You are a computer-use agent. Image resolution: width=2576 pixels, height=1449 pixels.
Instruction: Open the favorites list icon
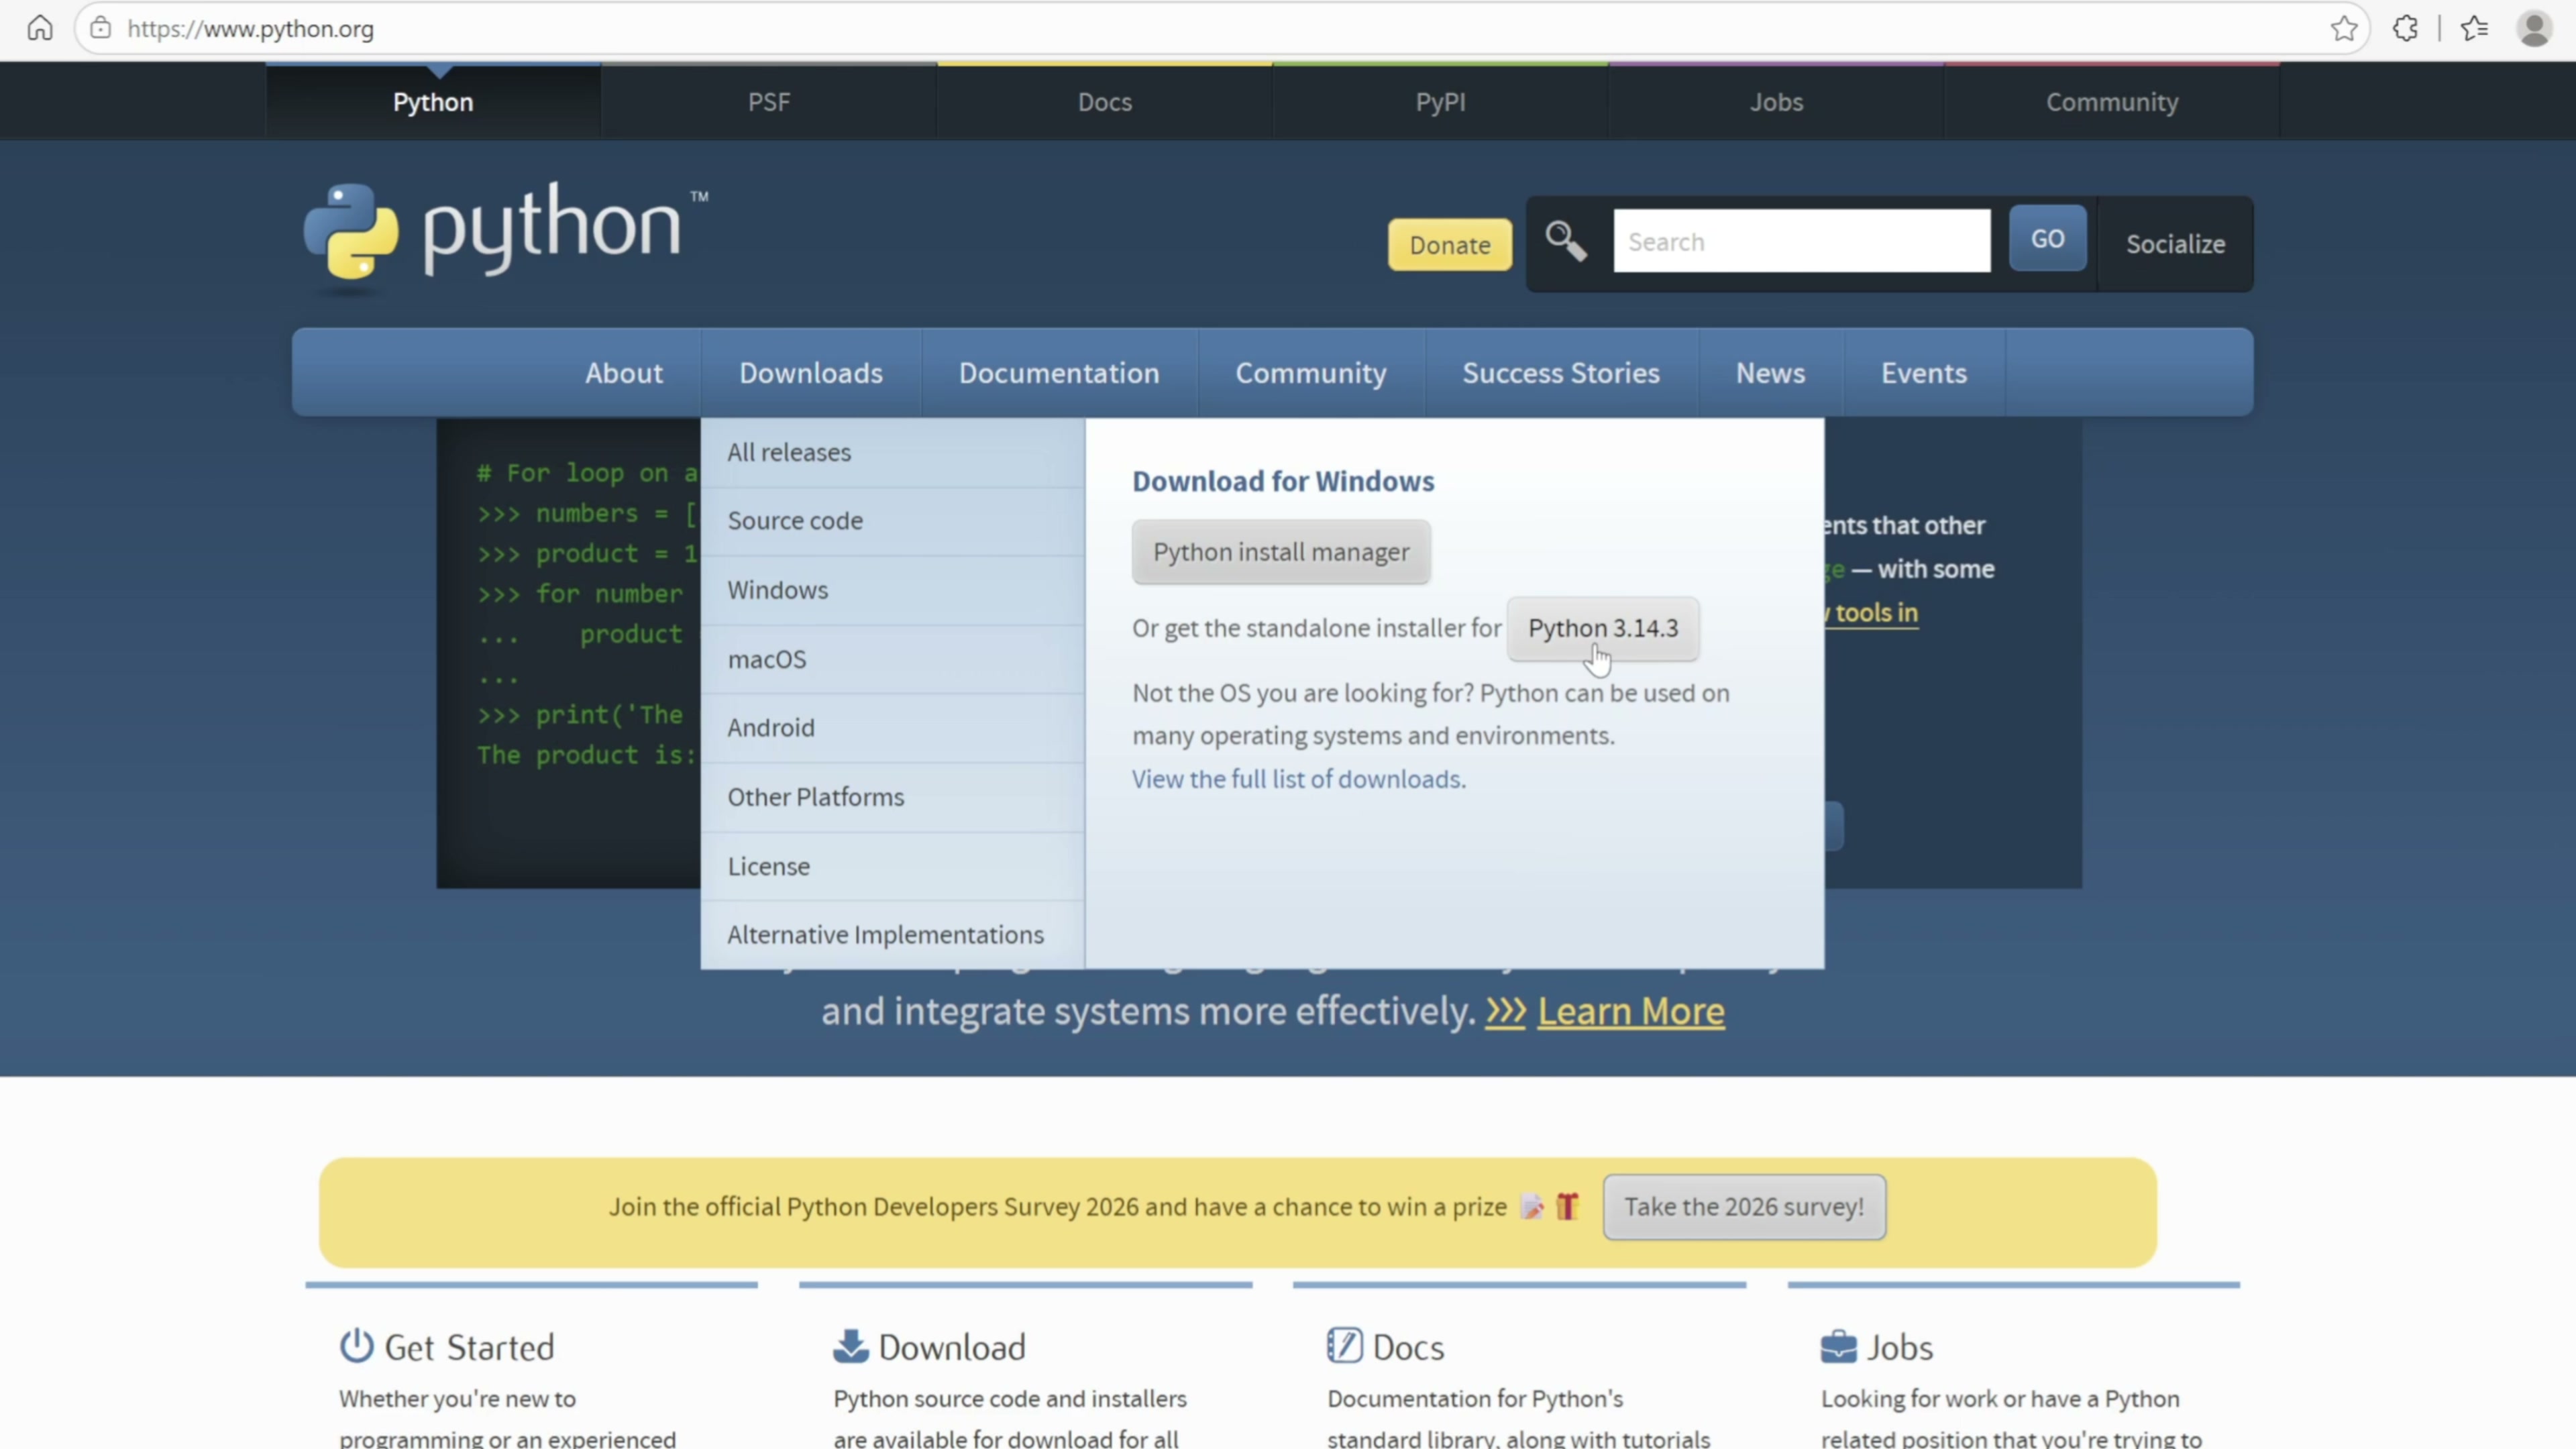2474,28
